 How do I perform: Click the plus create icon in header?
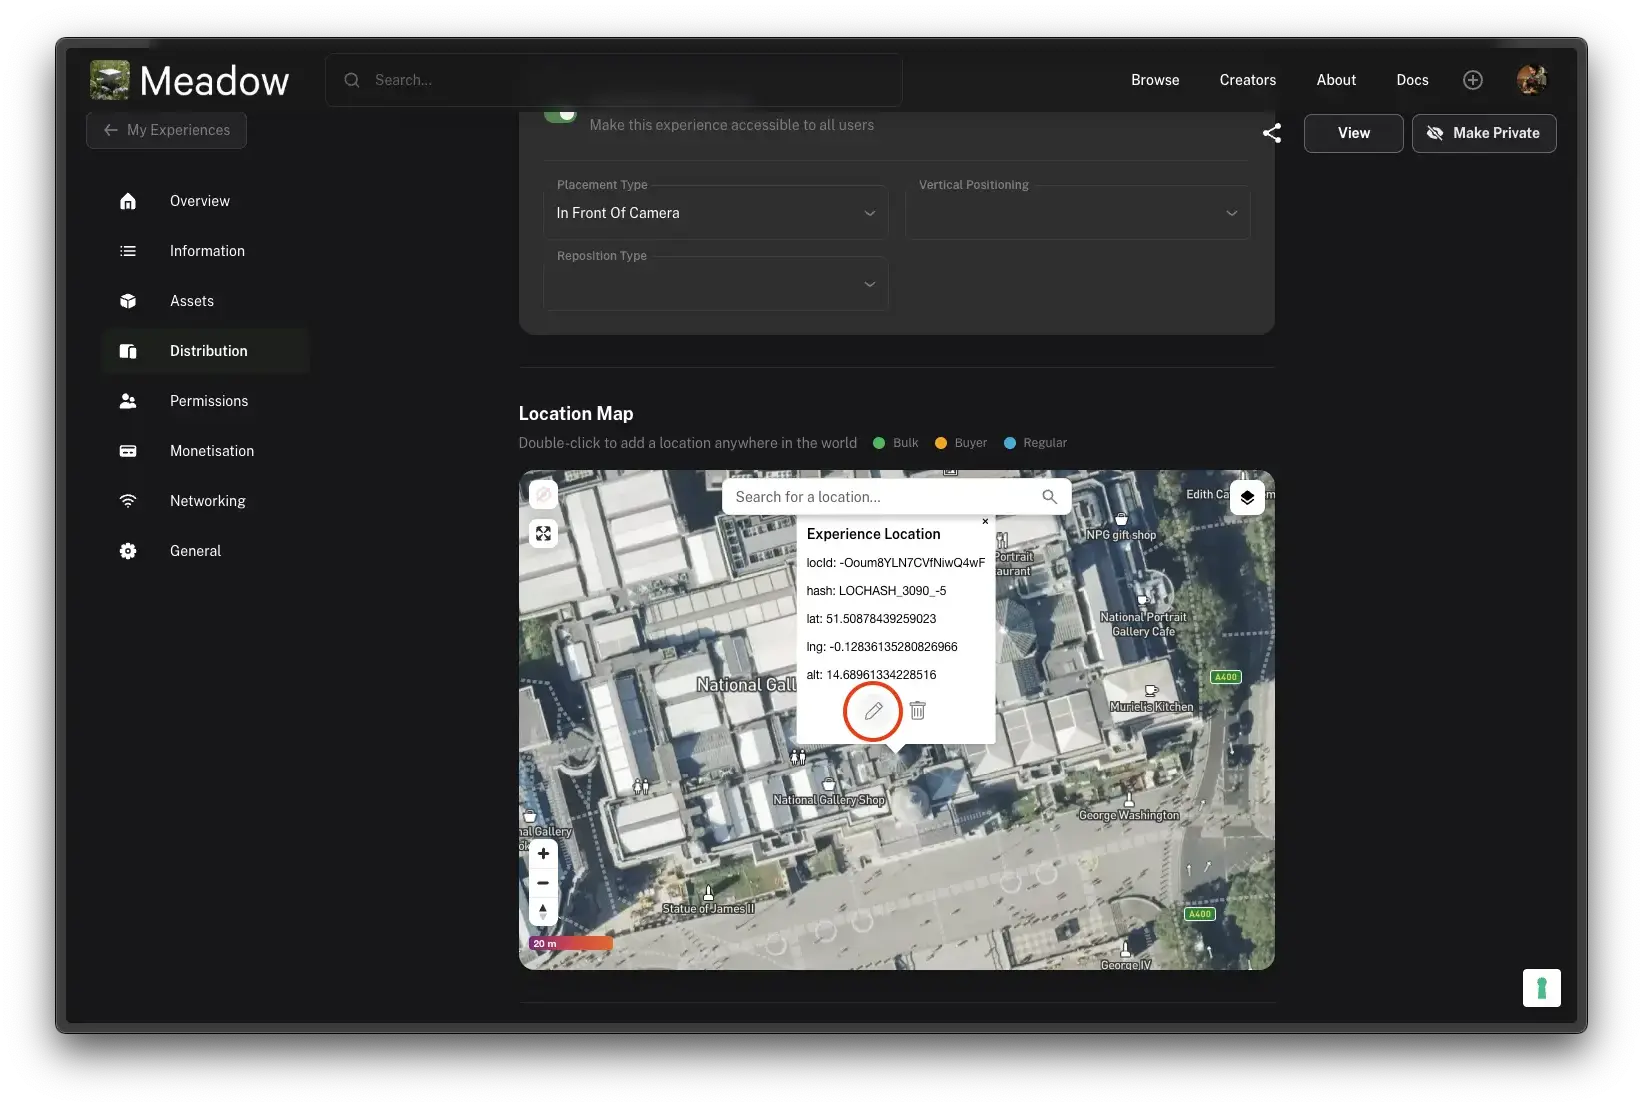(x=1472, y=80)
